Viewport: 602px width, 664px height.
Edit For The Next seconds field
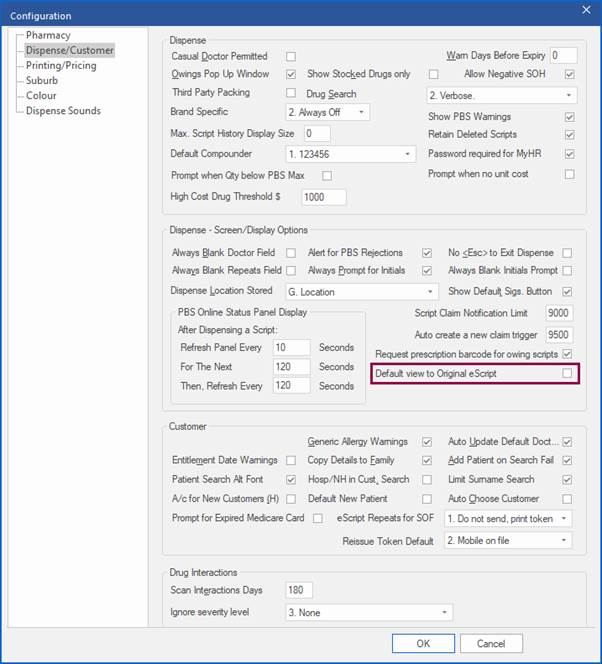coord(291,366)
